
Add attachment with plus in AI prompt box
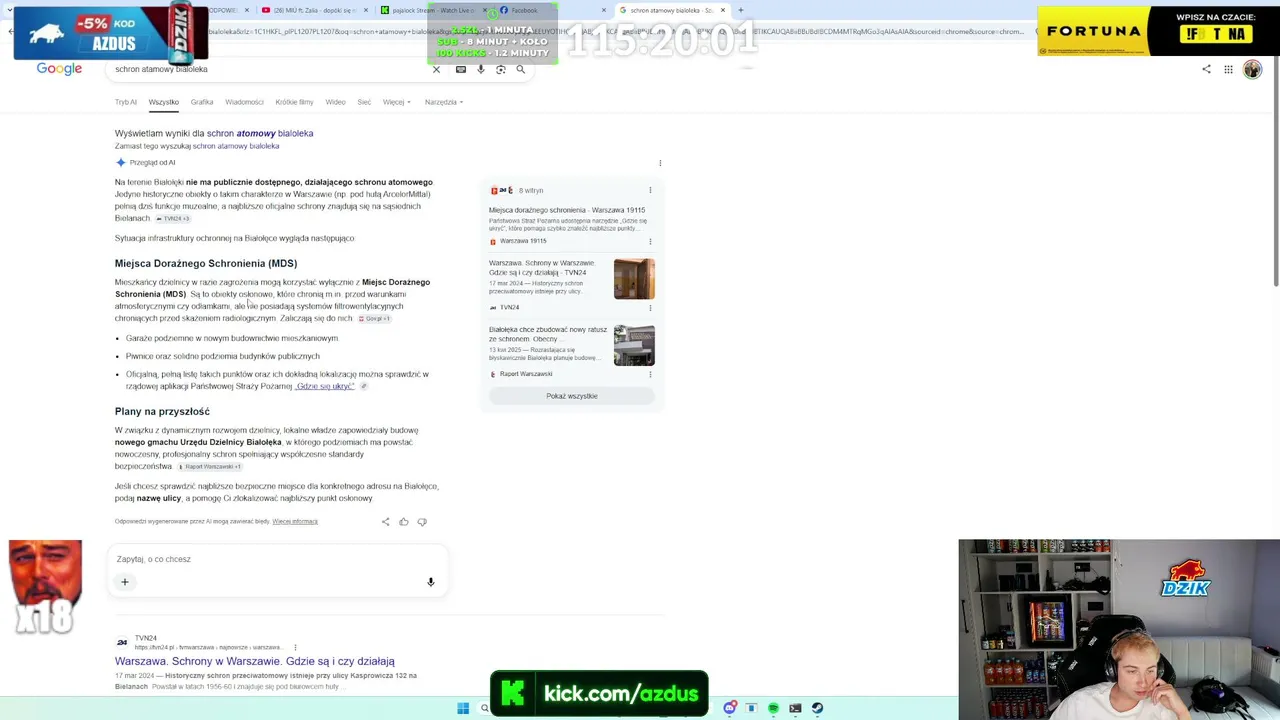(125, 582)
